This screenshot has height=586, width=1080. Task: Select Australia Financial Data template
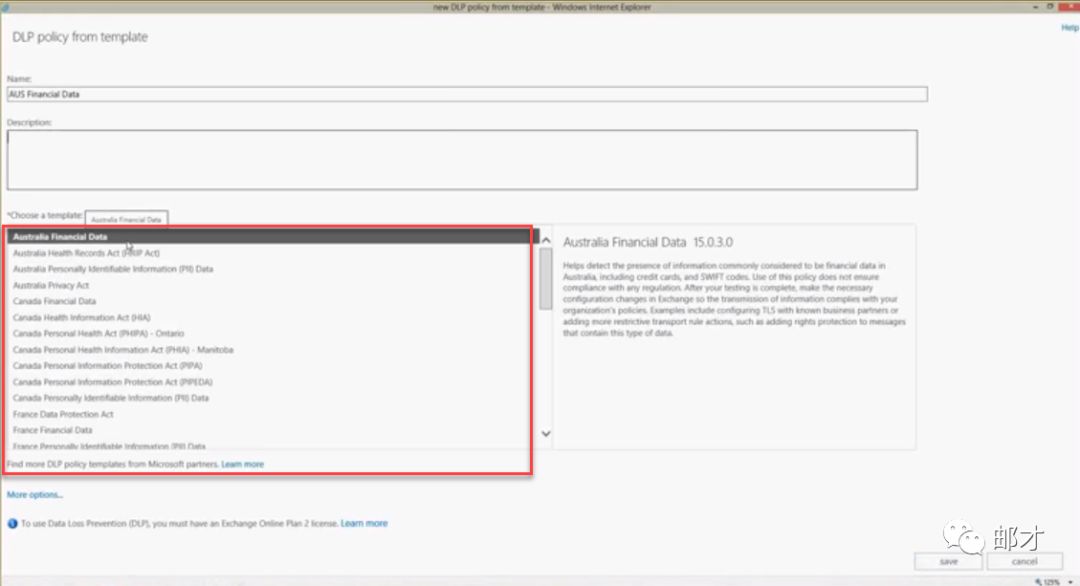tap(60, 237)
